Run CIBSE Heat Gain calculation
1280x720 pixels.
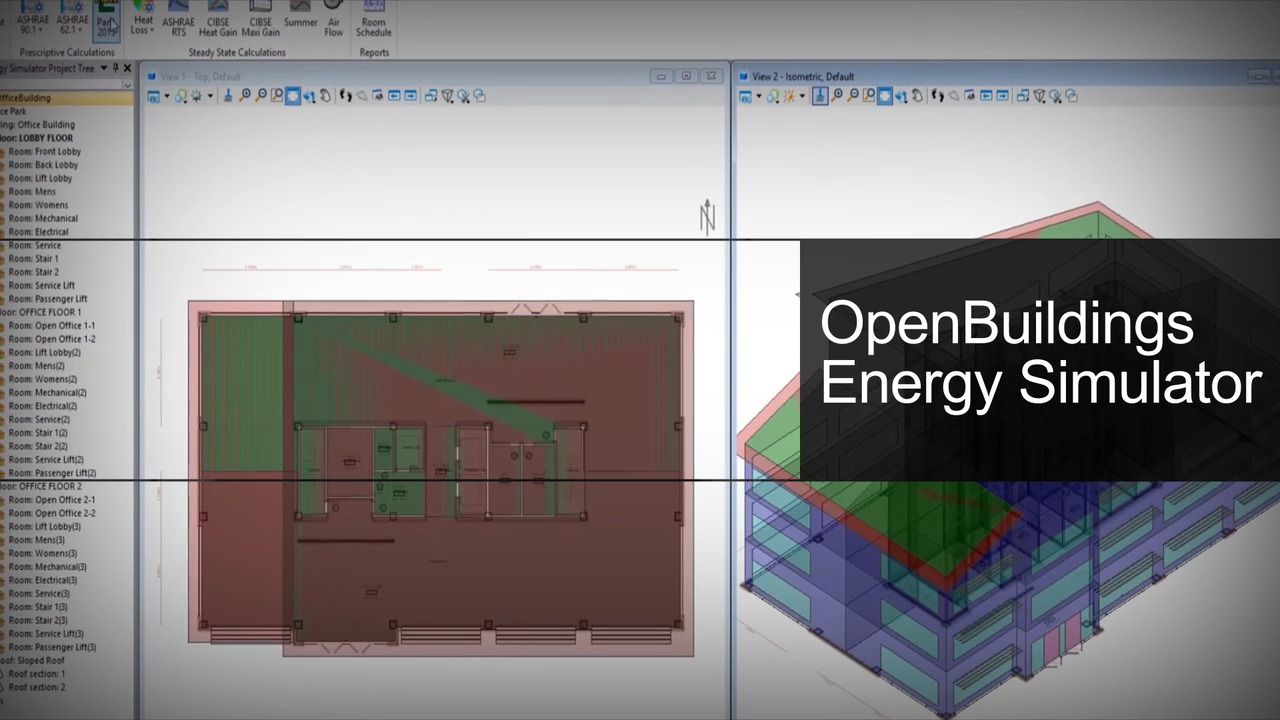click(x=218, y=20)
